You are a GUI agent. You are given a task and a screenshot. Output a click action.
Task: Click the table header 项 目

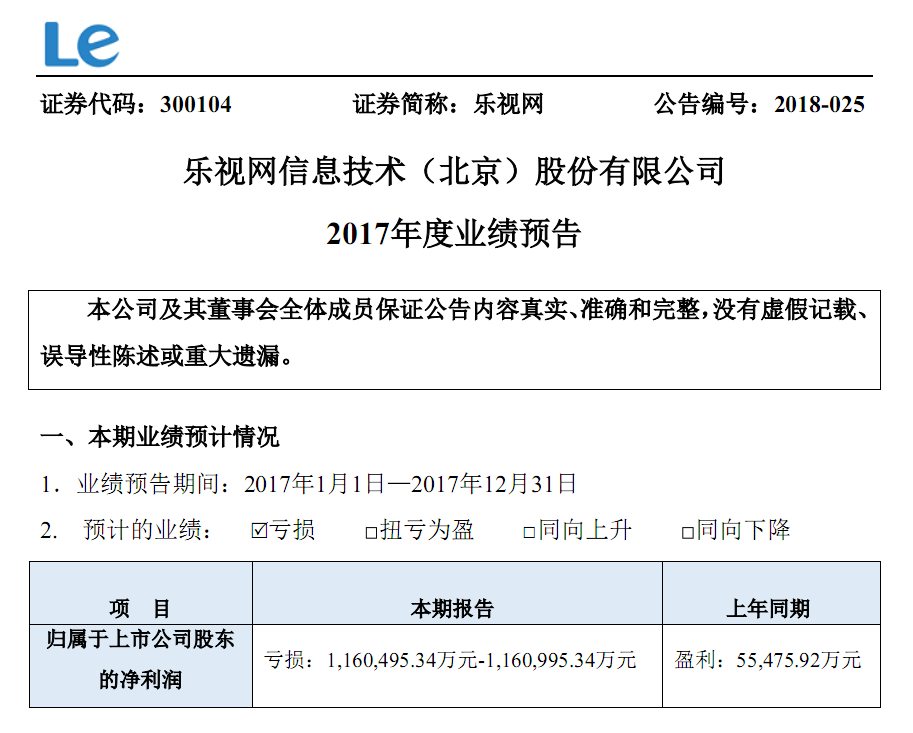(x=140, y=609)
